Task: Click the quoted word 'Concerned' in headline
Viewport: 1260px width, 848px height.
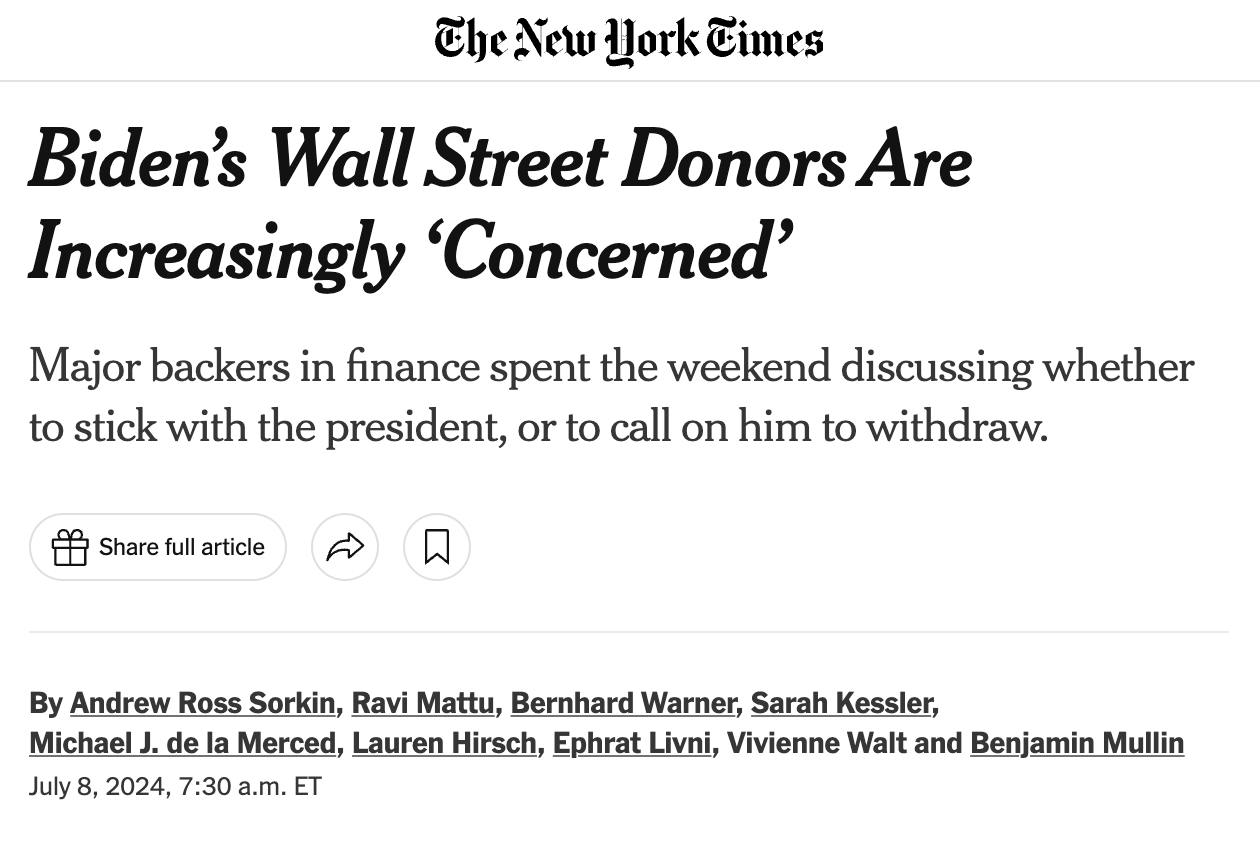Action: pyautogui.click(x=609, y=253)
